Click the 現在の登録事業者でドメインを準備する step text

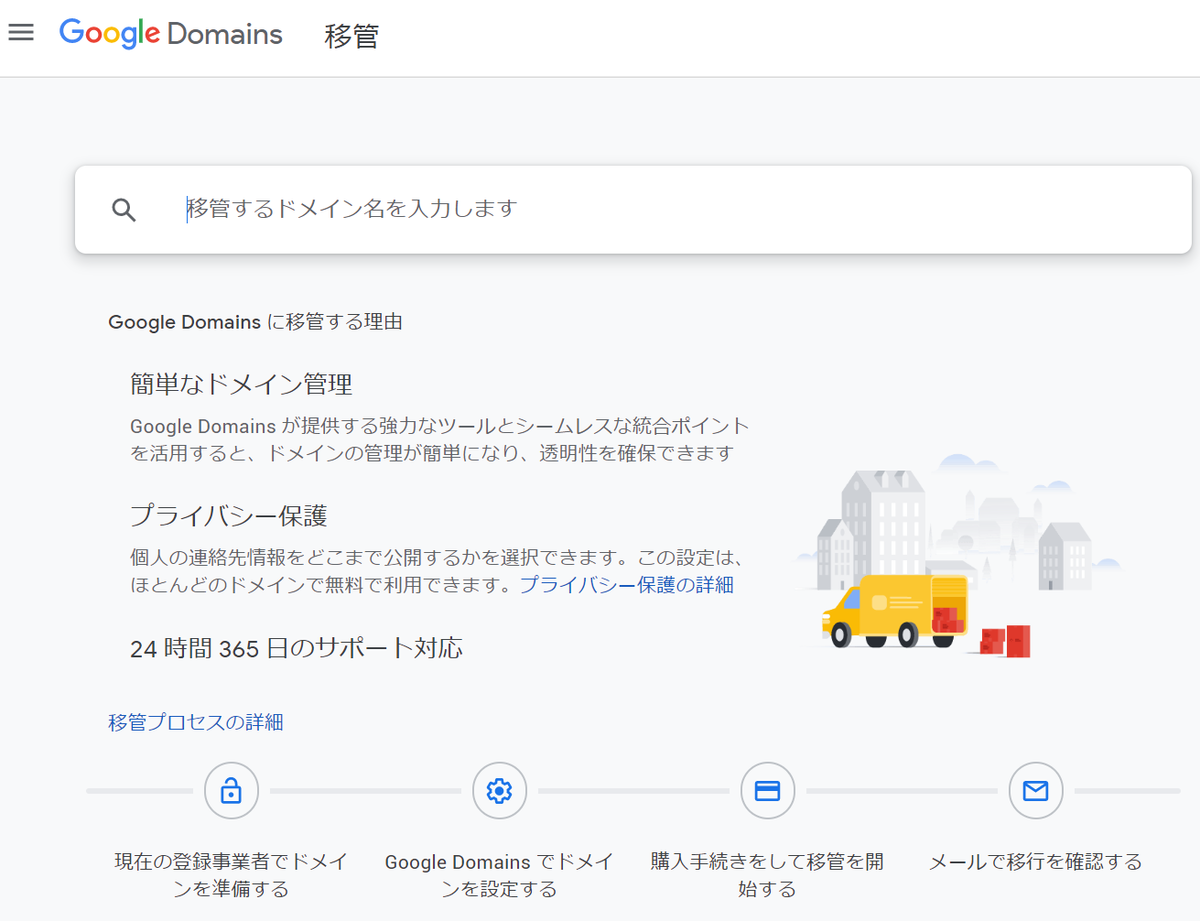point(231,875)
